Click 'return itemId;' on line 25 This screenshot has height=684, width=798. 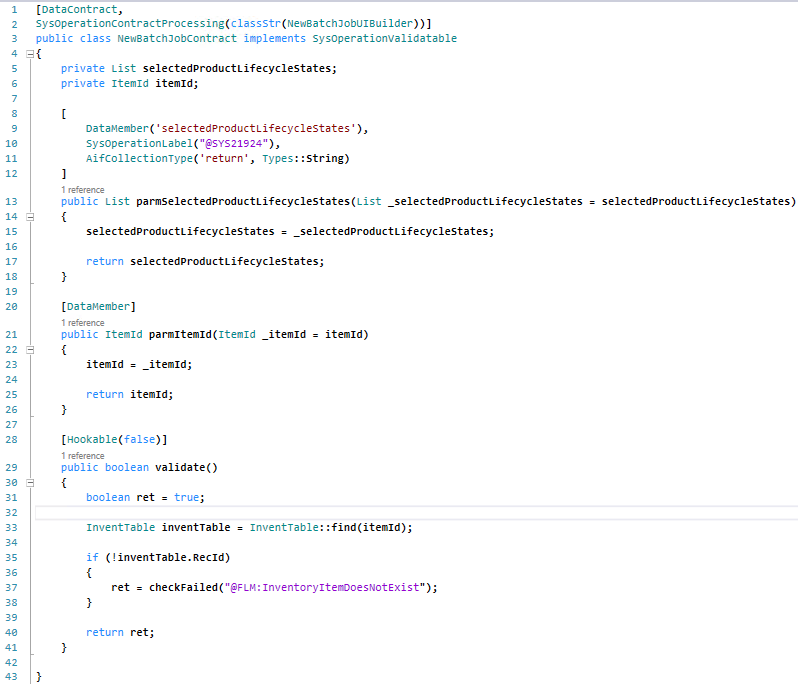(x=130, y=394)
